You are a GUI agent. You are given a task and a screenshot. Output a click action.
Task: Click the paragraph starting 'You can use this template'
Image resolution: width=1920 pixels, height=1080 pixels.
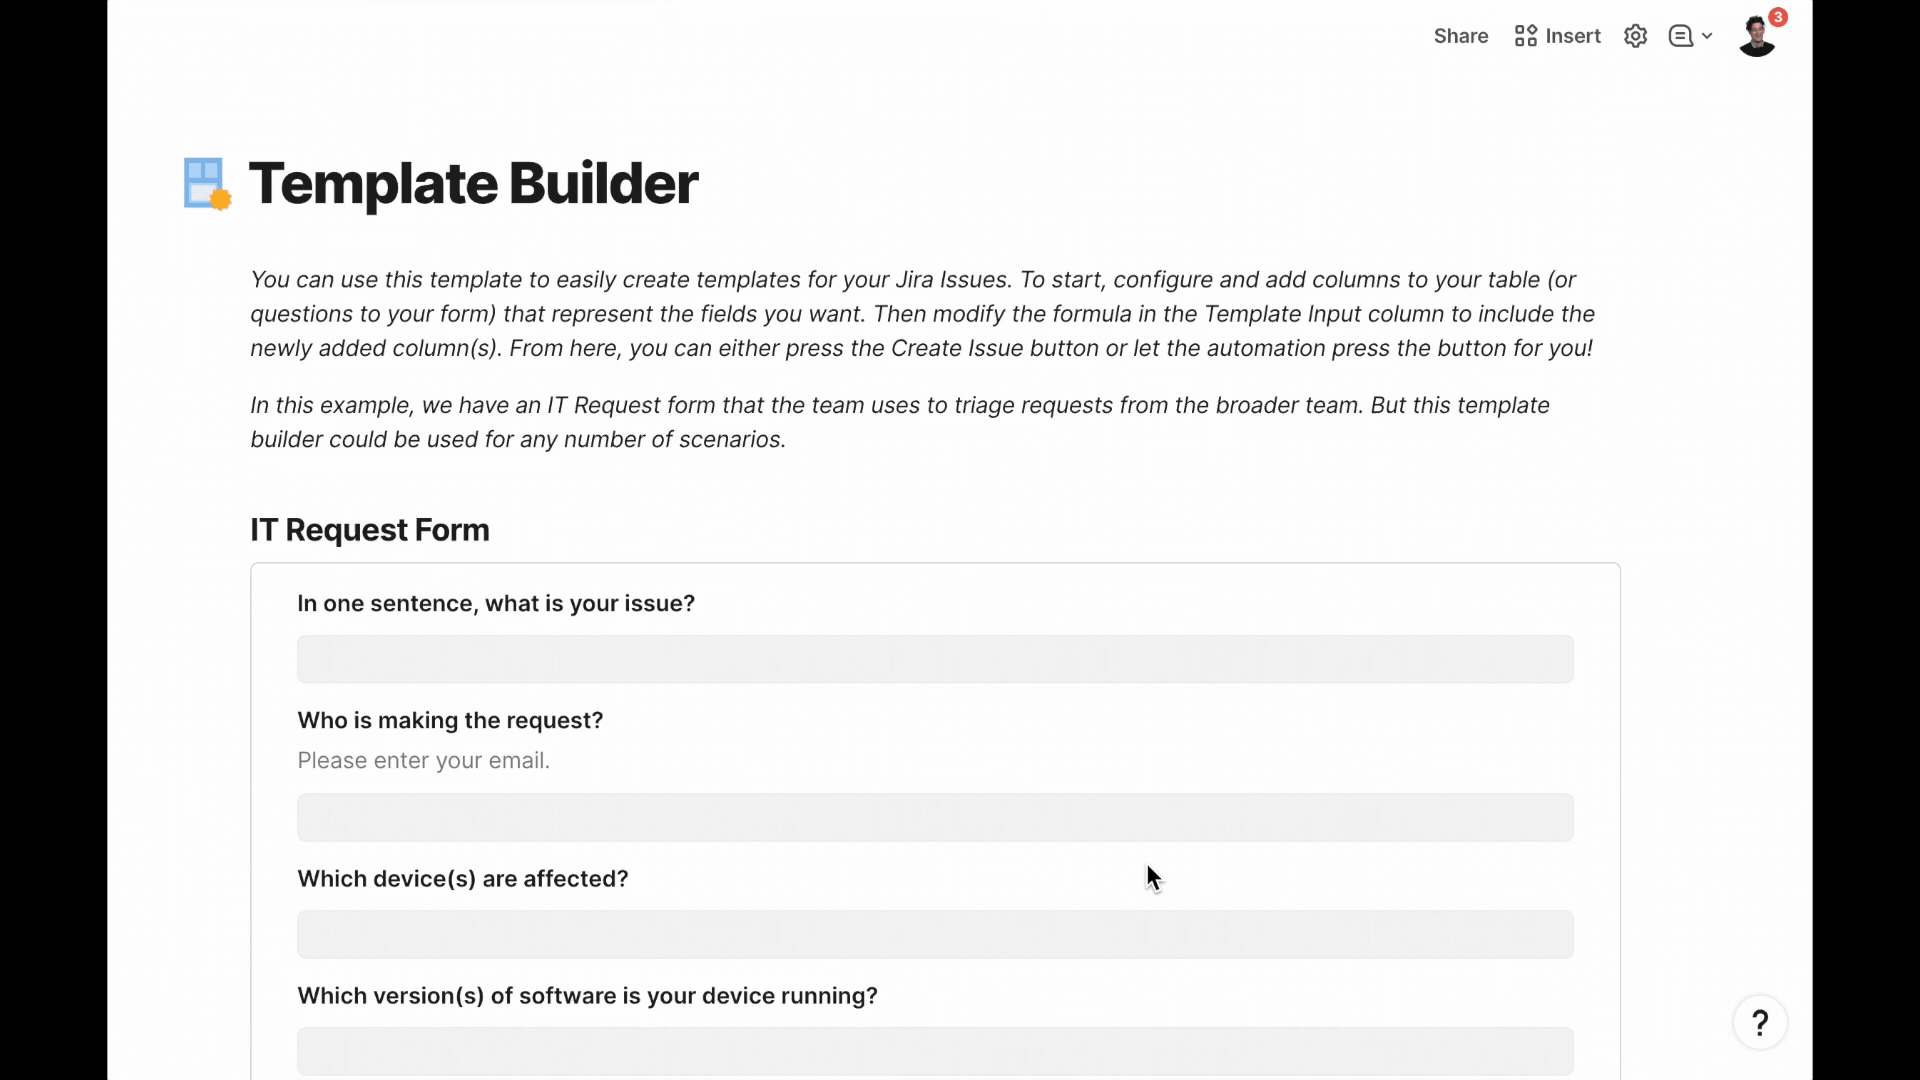click(x=922, y=314)
